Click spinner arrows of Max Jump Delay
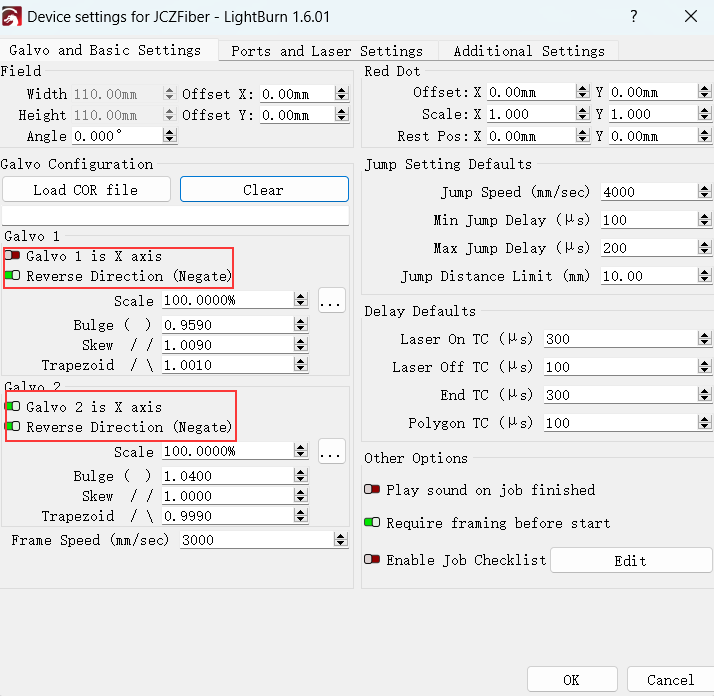 704,248
